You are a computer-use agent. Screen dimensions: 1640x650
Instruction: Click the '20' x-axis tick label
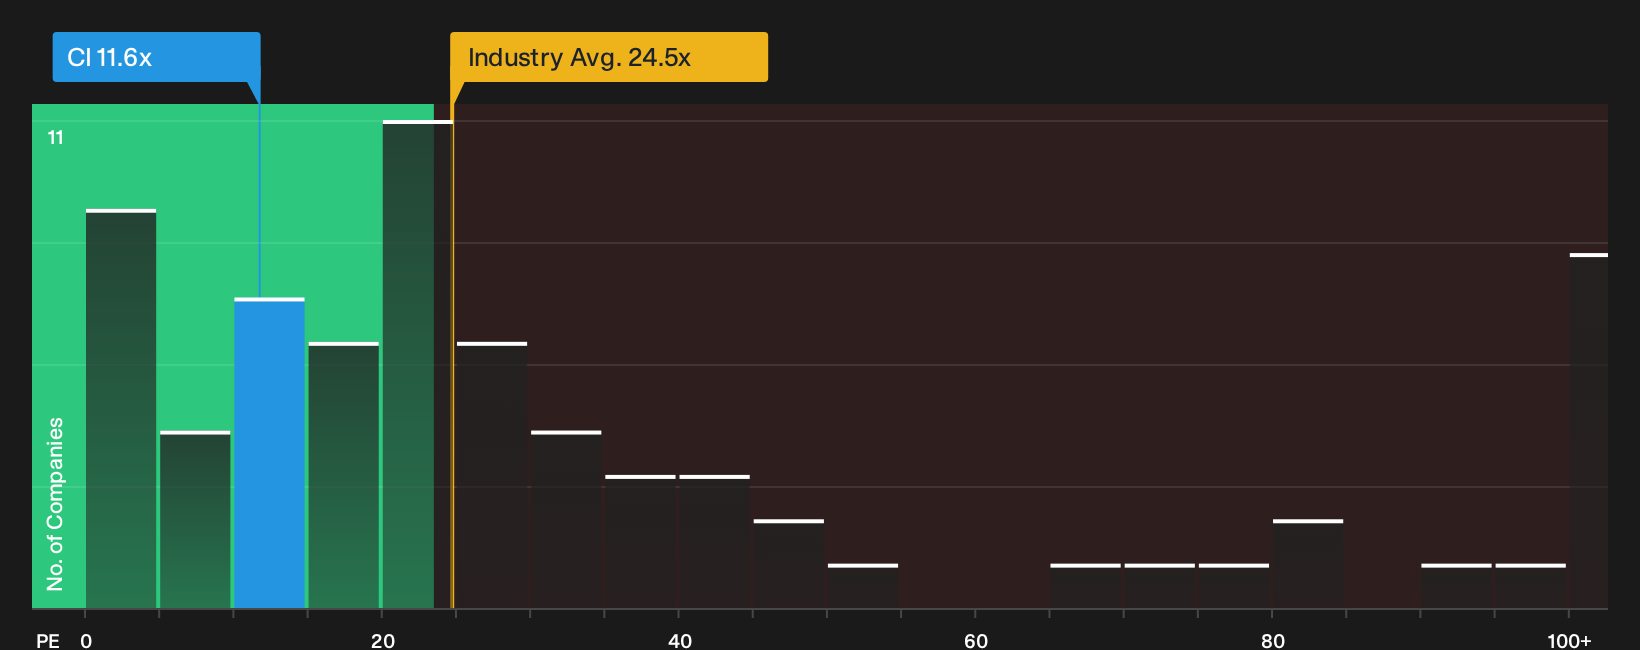(x=383, y=641)
